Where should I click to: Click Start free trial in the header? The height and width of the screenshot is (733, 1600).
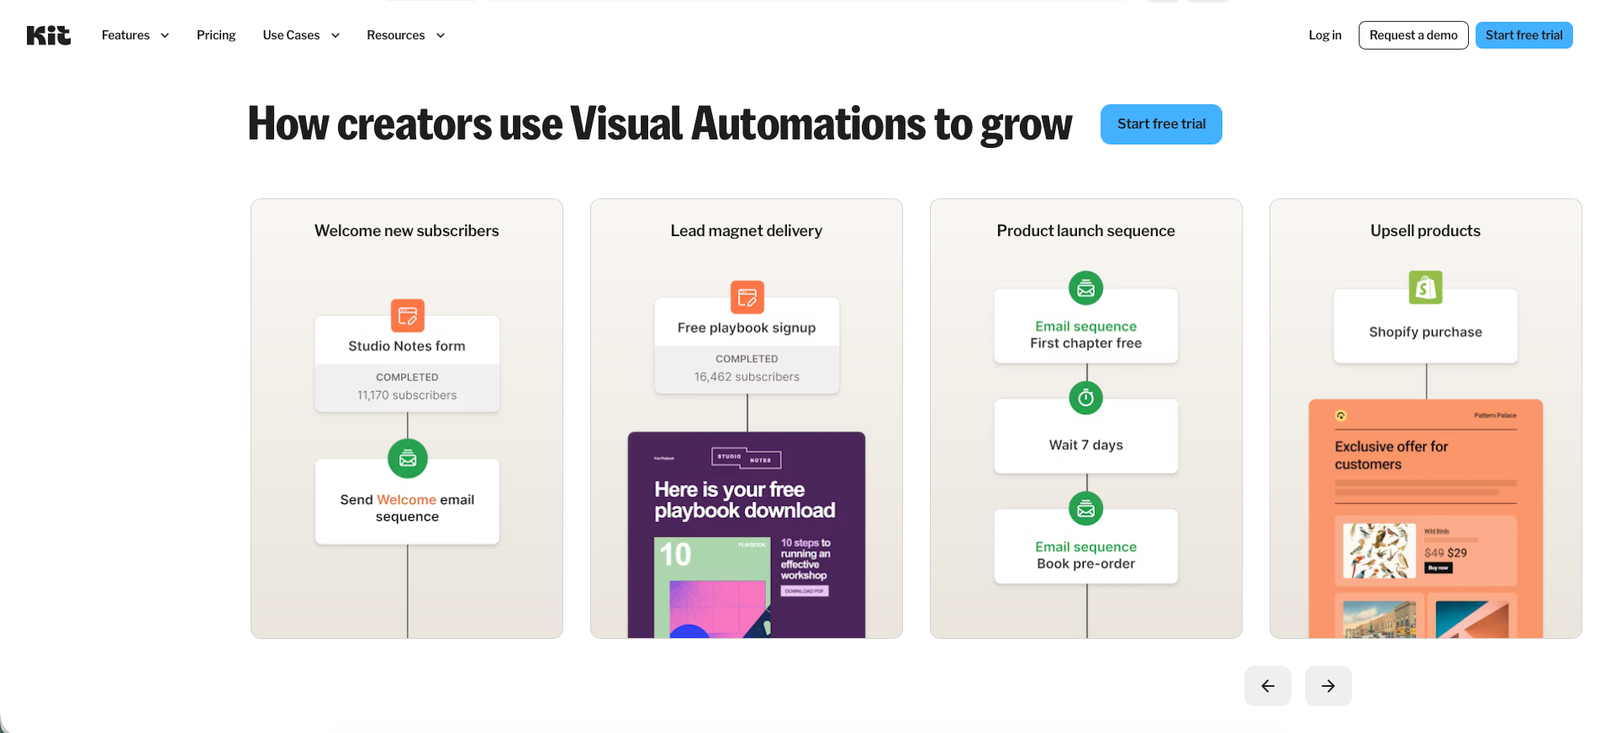coord(1524,35)
